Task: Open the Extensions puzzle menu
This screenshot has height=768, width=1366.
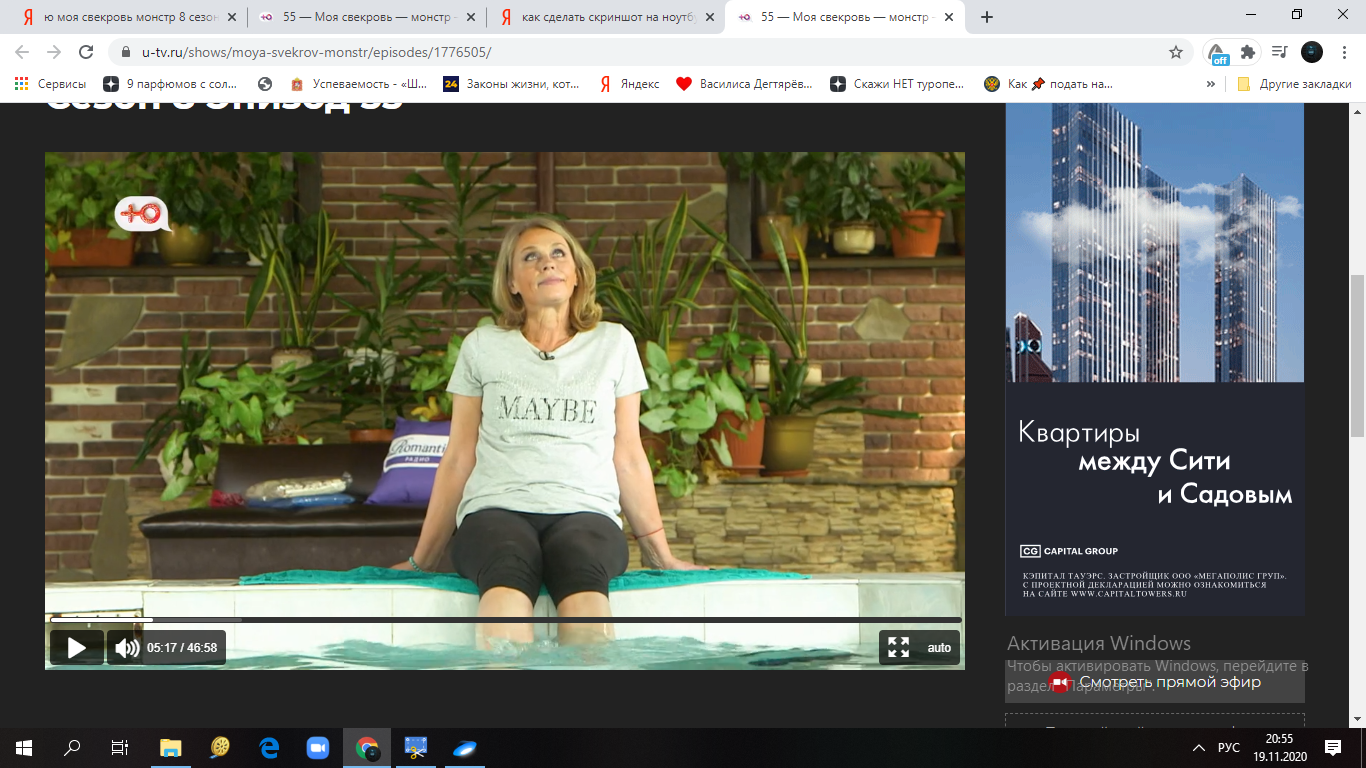Action: click(x=1247, y=52)
